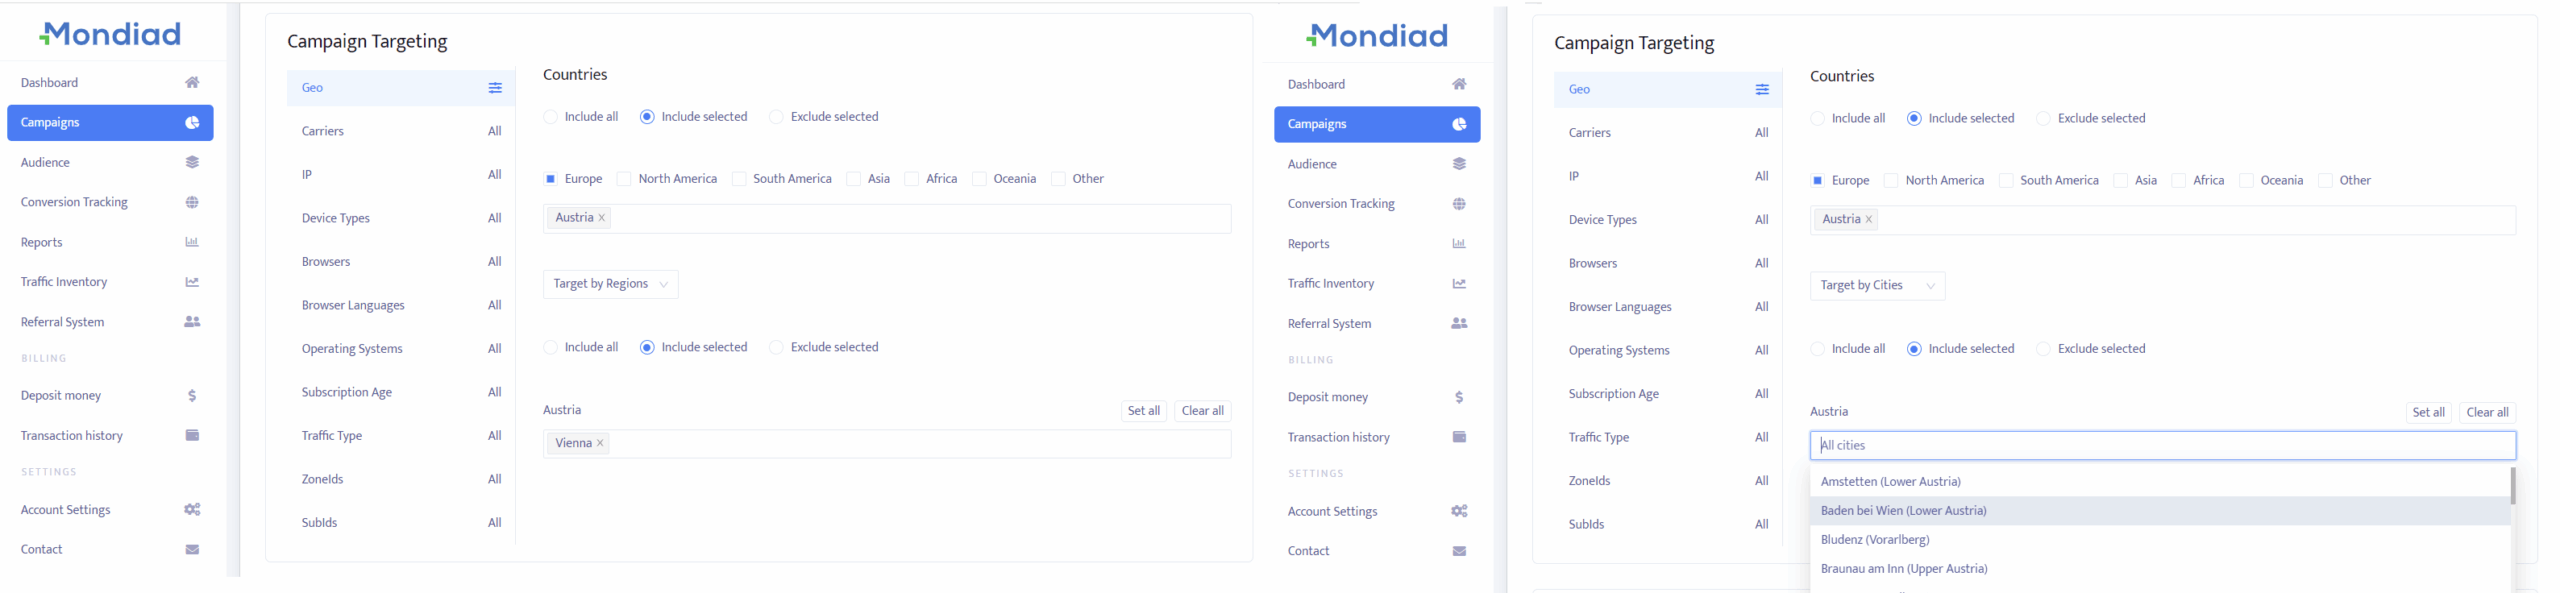Check Oceania checkbox in right panel
Screen dimensions: 2560x593
click(2246, 181)
